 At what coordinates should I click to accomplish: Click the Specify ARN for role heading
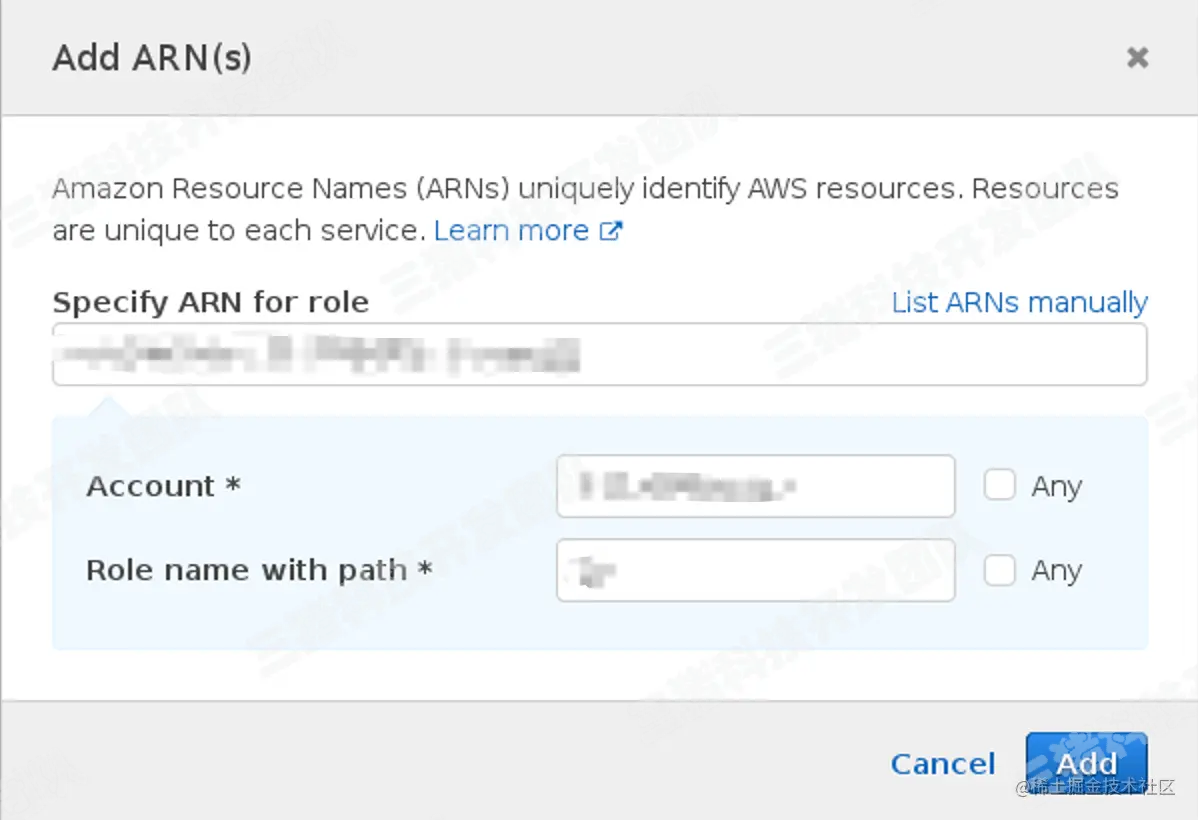(x=210, y=302)
